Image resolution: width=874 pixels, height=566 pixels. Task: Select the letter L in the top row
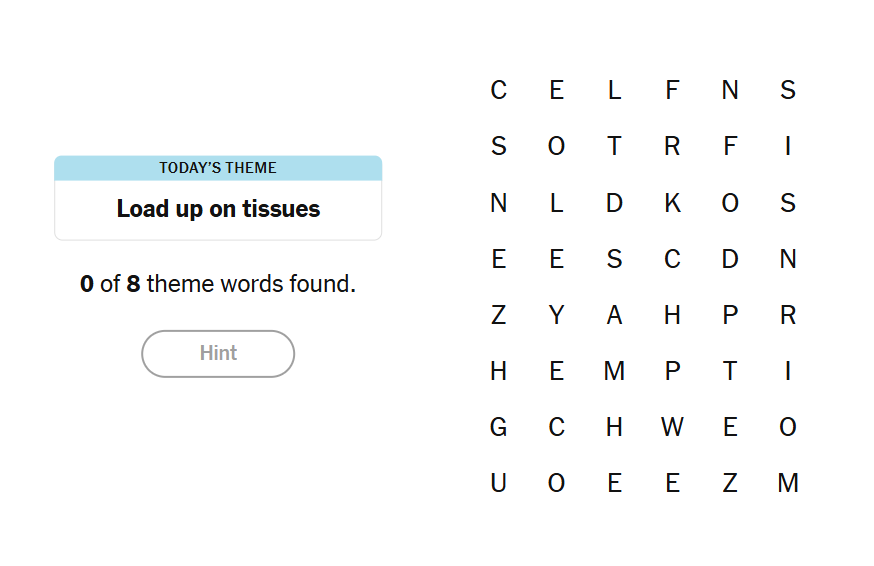tap(614, 91)
